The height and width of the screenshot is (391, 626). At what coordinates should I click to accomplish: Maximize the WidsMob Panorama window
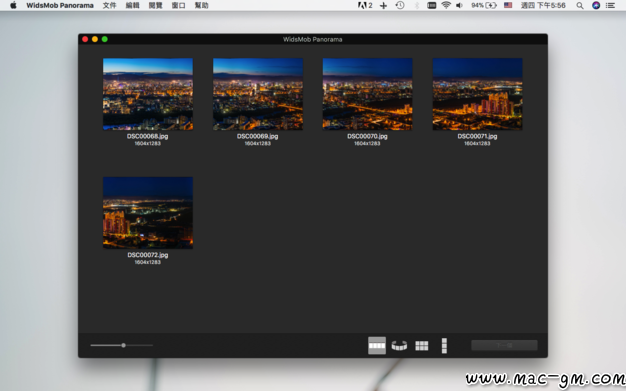click(105, 39)
